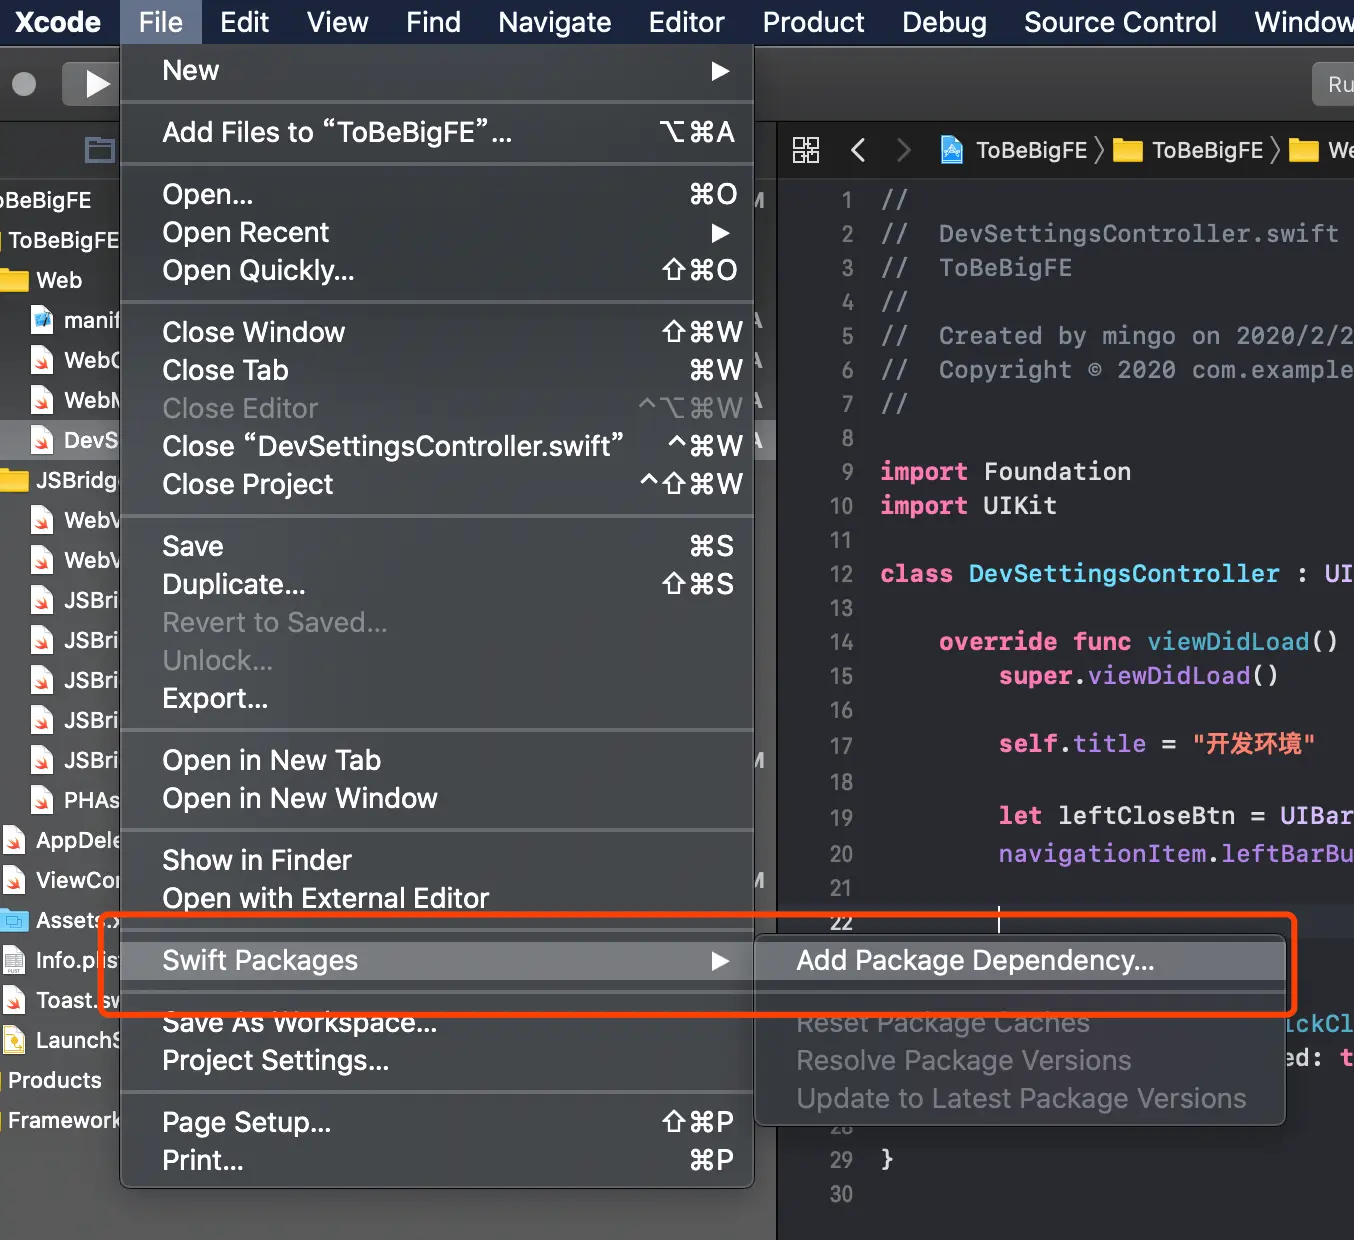This screenshot has width=1354, height=1240.
Task: Open the Debug menu
Action: (x=945, y=22)
